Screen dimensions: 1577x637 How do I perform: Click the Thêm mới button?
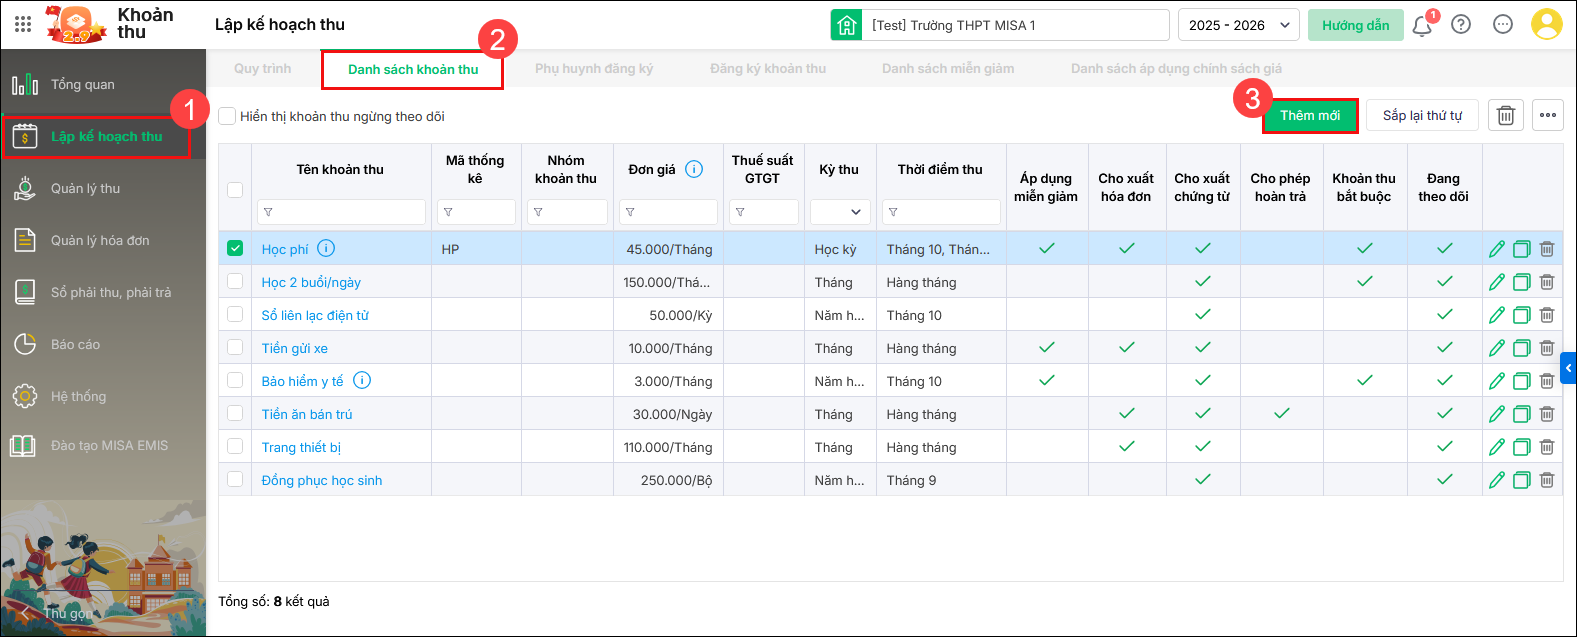point(1309,116)
